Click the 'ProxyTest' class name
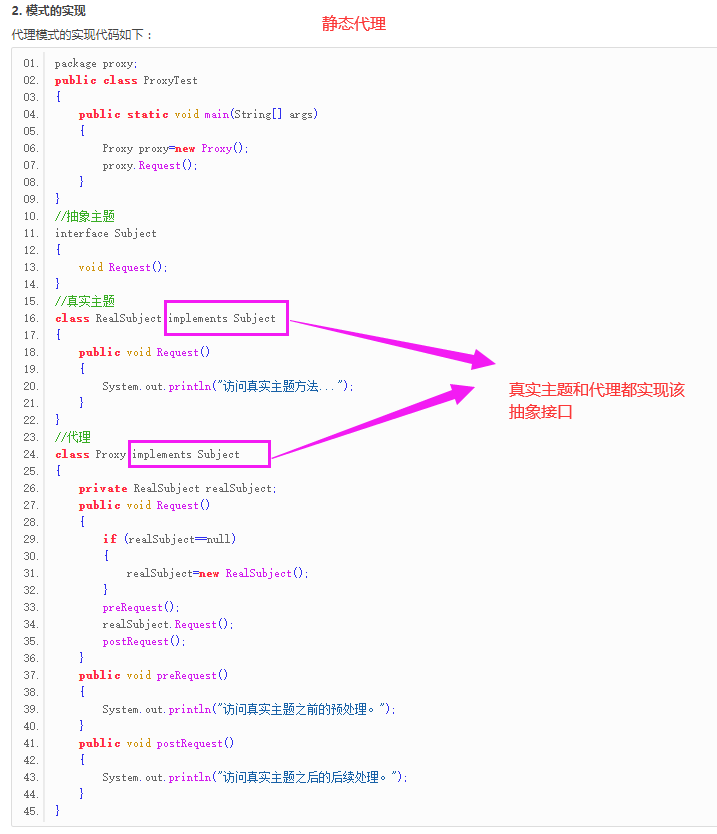 pyautogui.click(x=170, y=80)
